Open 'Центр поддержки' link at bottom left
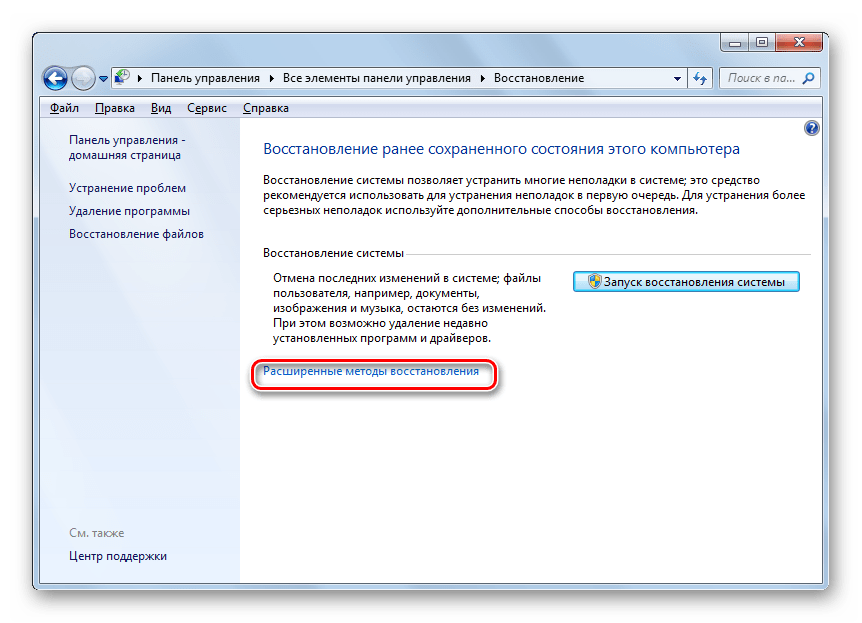The width and height of the screenshot is (862, 623). pos(118,556)
